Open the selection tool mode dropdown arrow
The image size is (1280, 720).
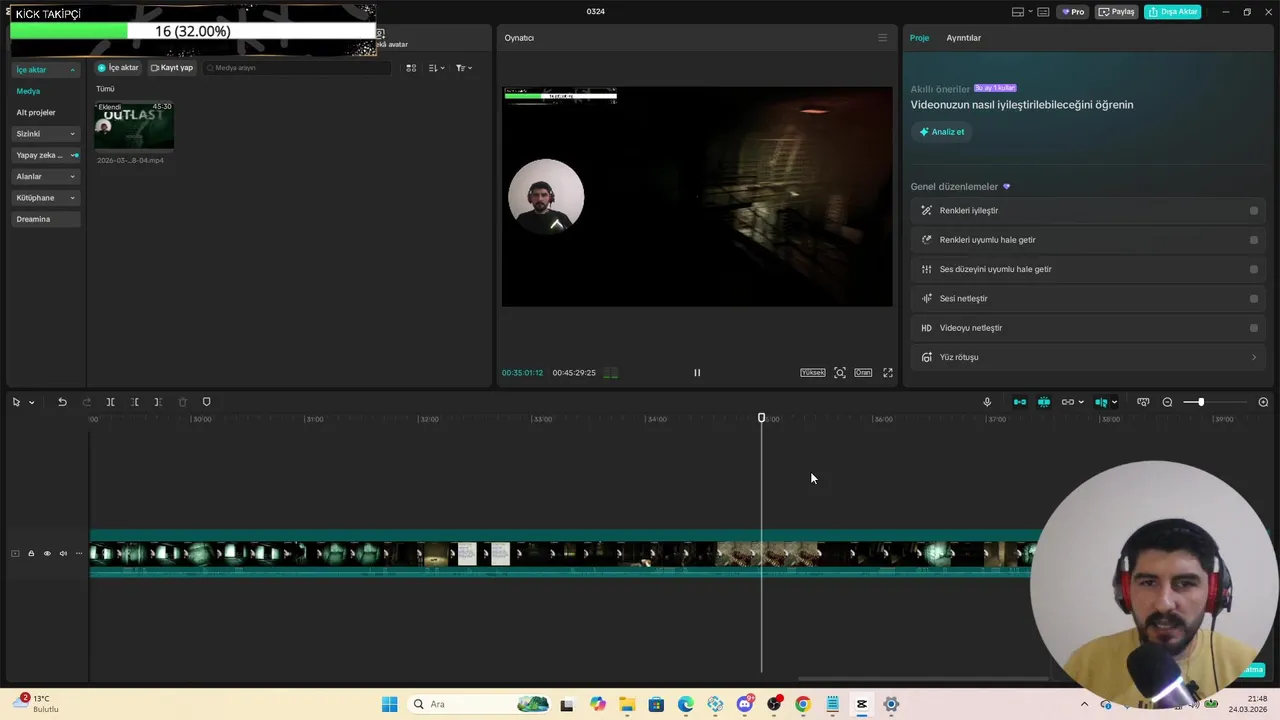pos(31,403)
